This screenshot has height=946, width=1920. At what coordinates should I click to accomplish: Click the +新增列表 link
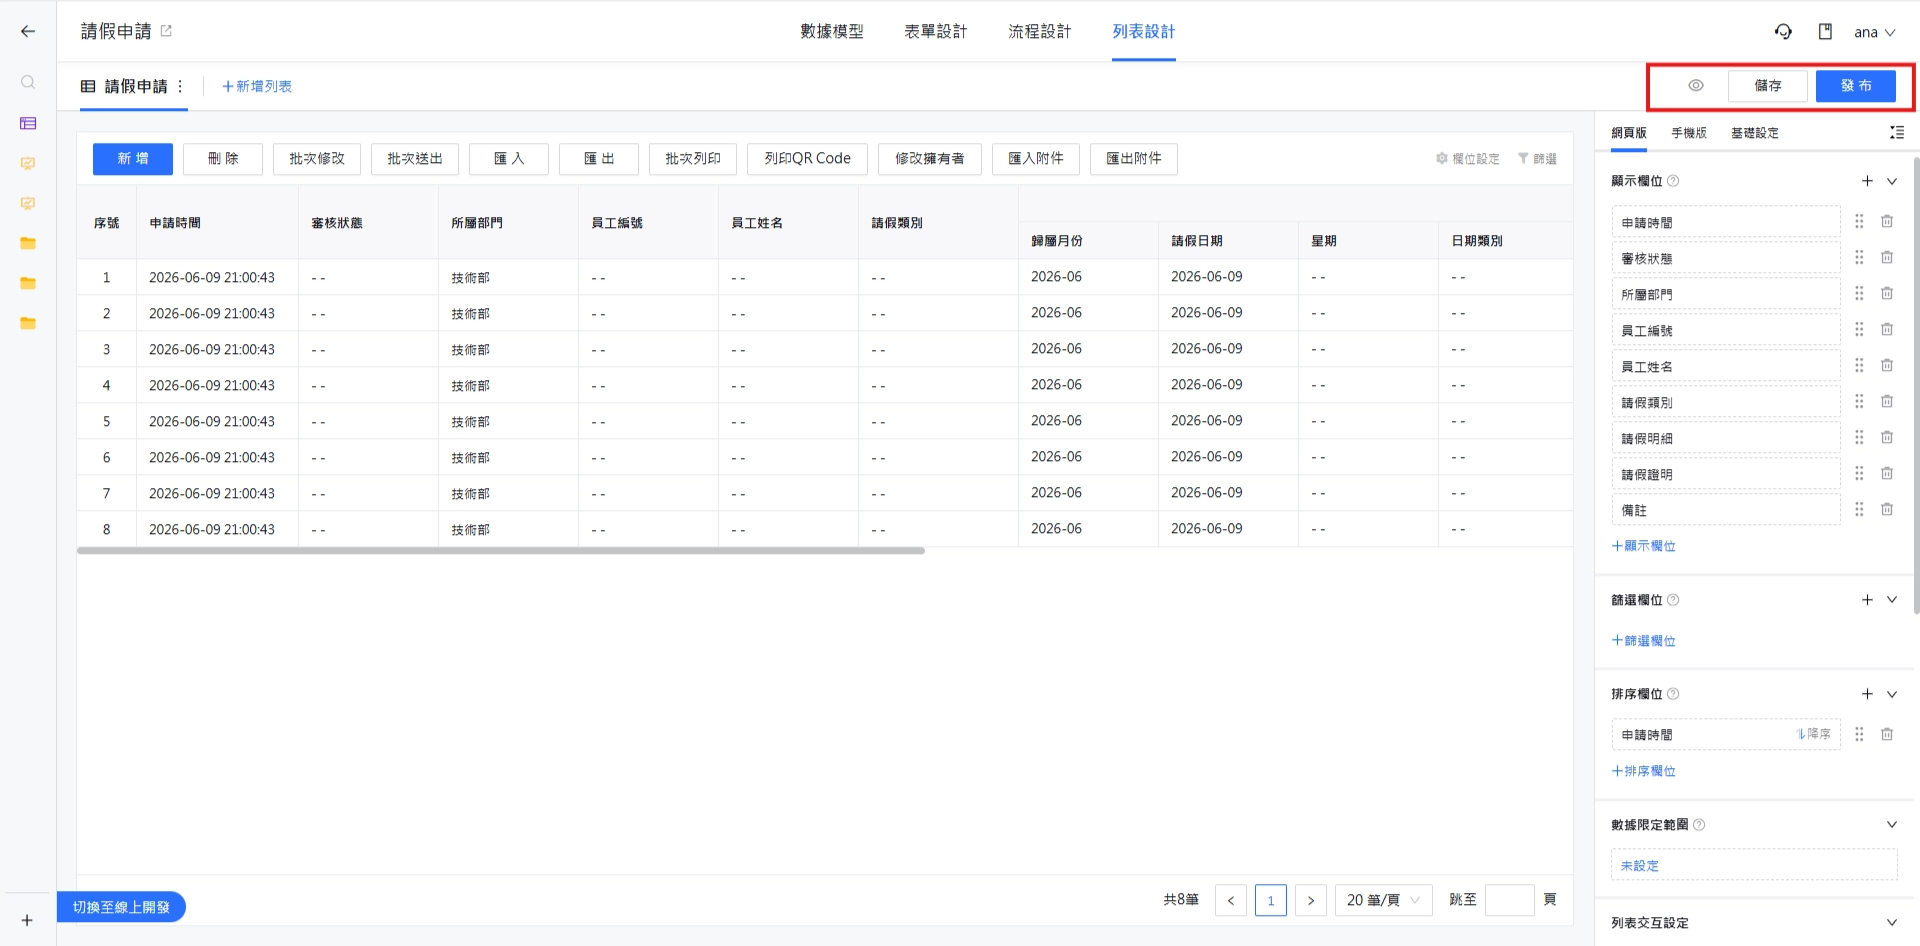[257, 87]
